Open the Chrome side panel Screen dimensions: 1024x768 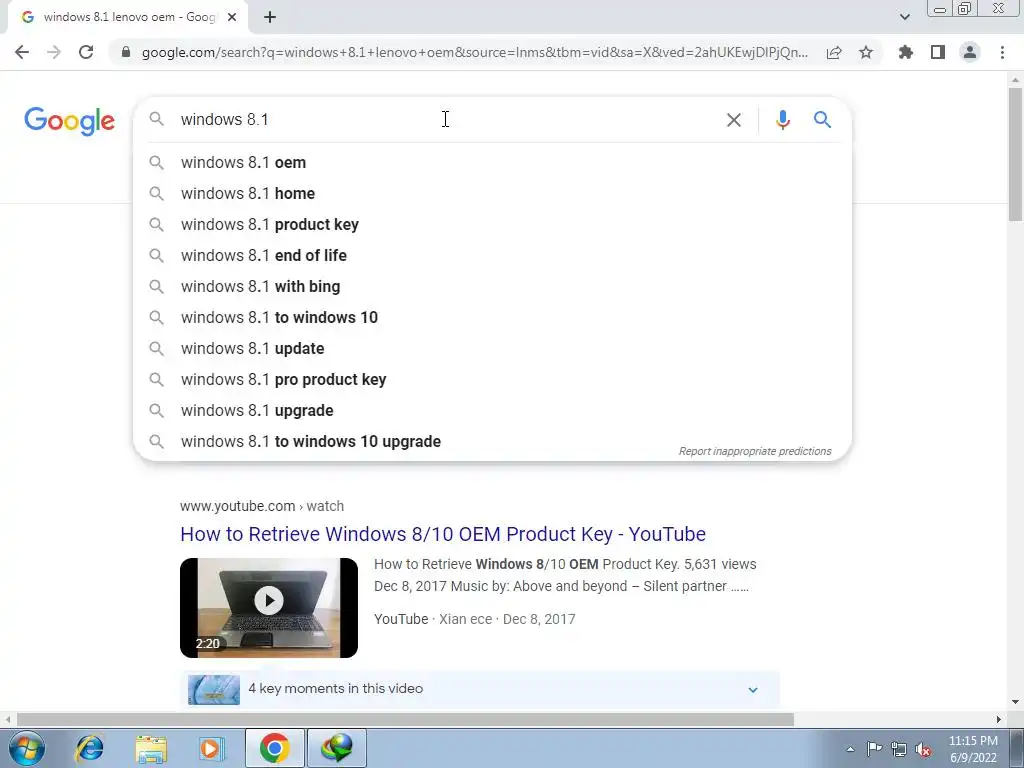(938, 52)
